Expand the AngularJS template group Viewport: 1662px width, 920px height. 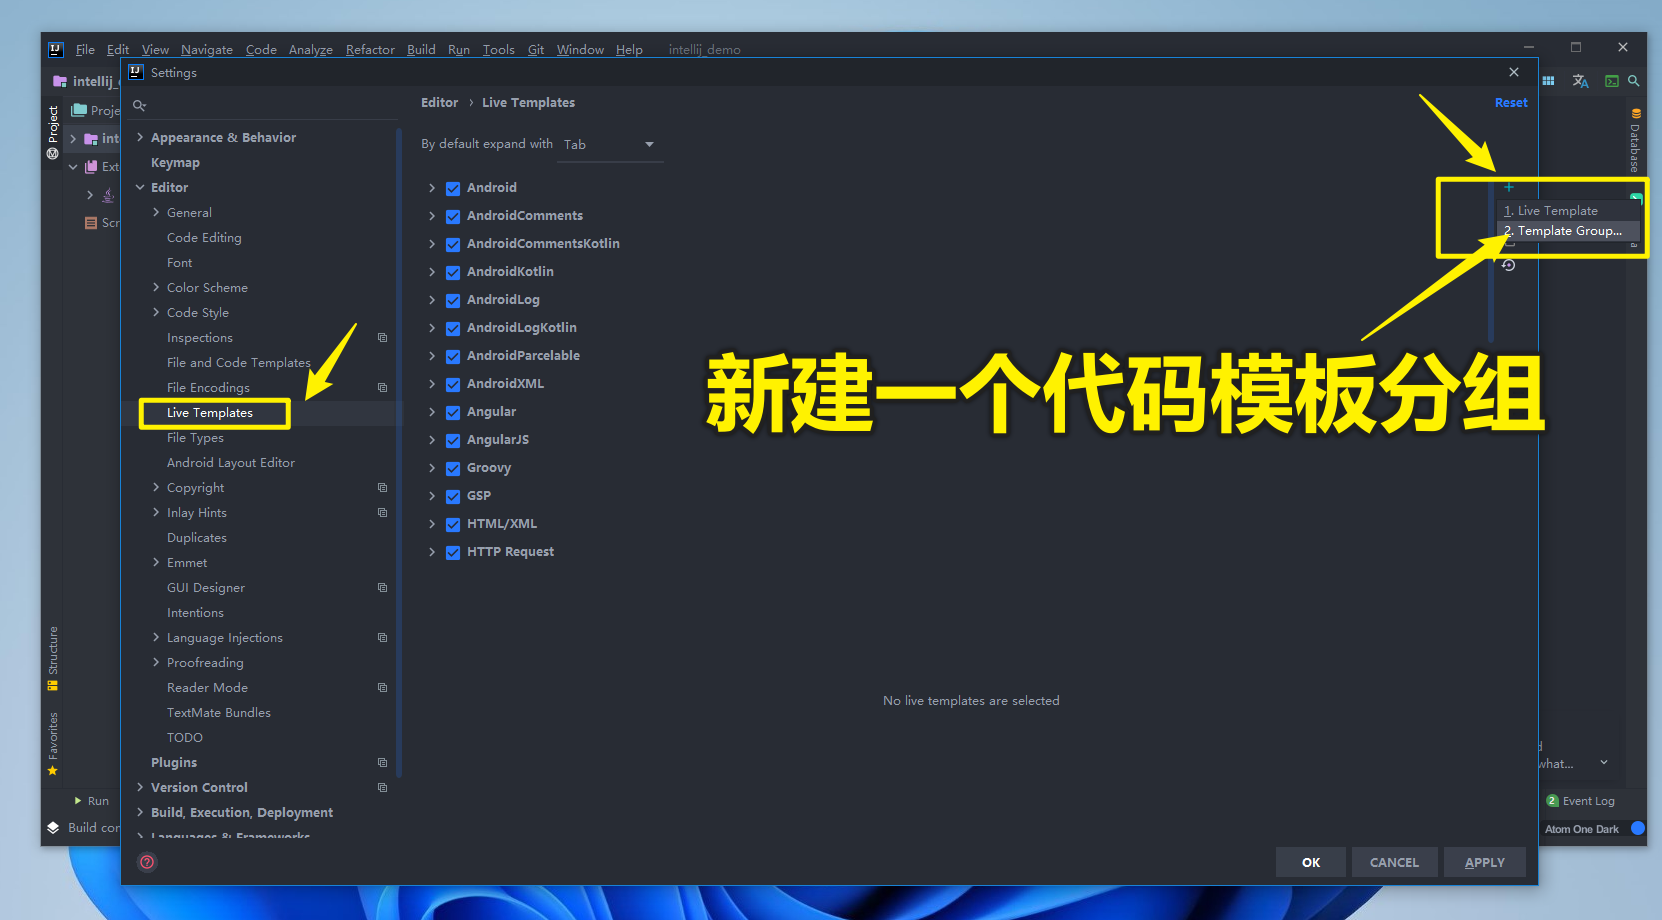pos(432,440)
